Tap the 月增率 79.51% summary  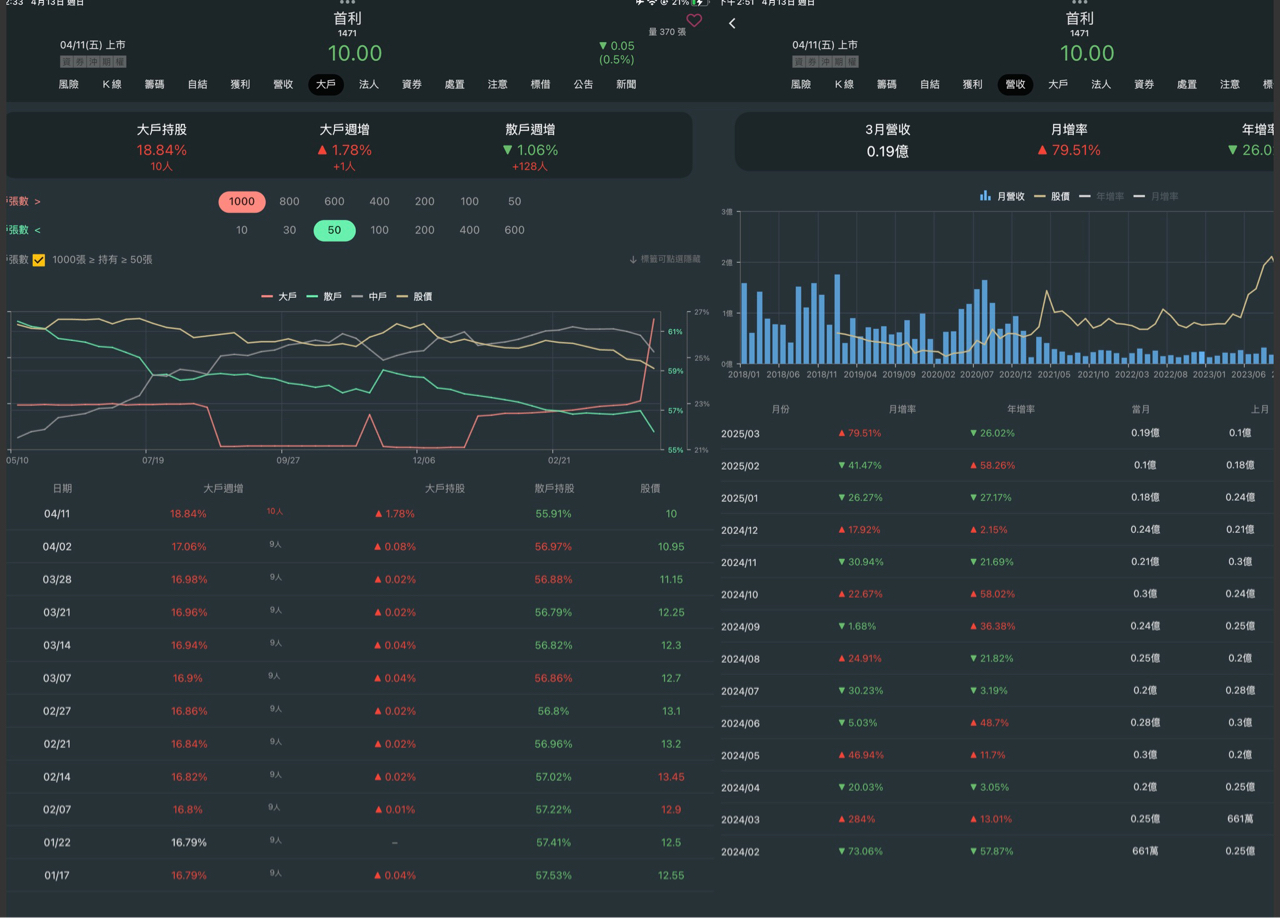pyautogui.click(x=1069, y=141)
